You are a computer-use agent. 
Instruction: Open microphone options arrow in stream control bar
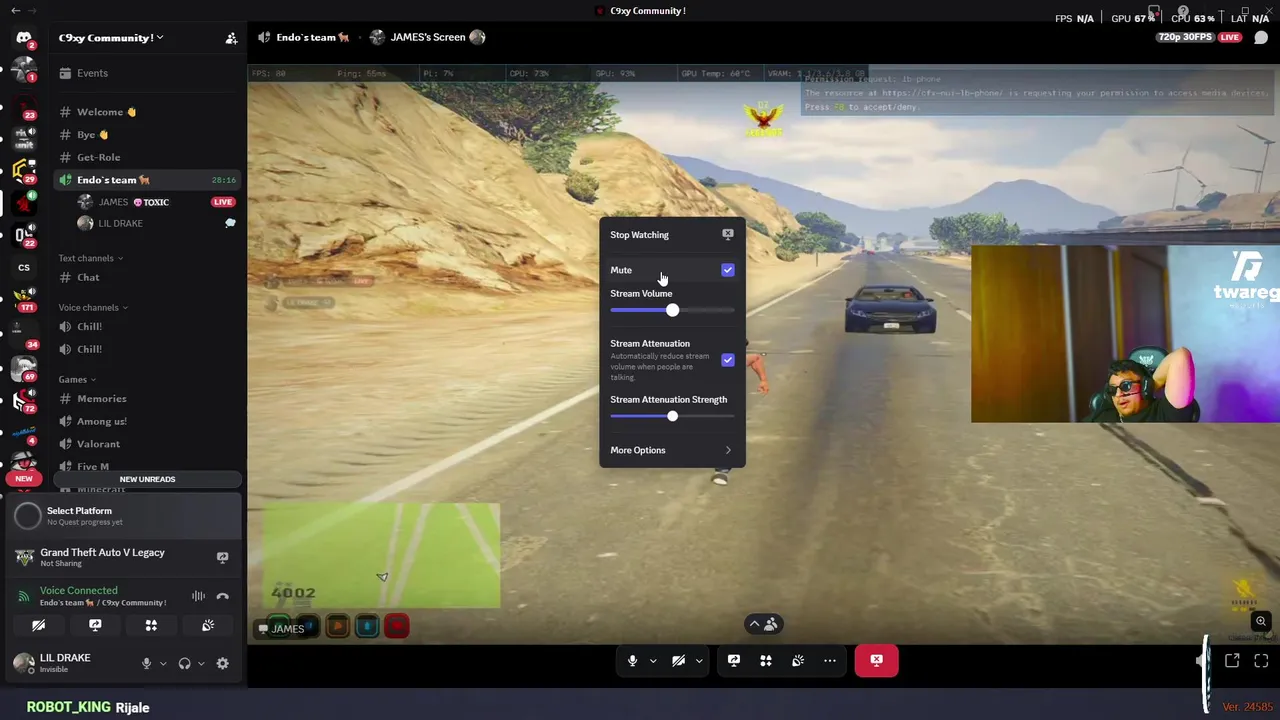click(x=653, y=660)
